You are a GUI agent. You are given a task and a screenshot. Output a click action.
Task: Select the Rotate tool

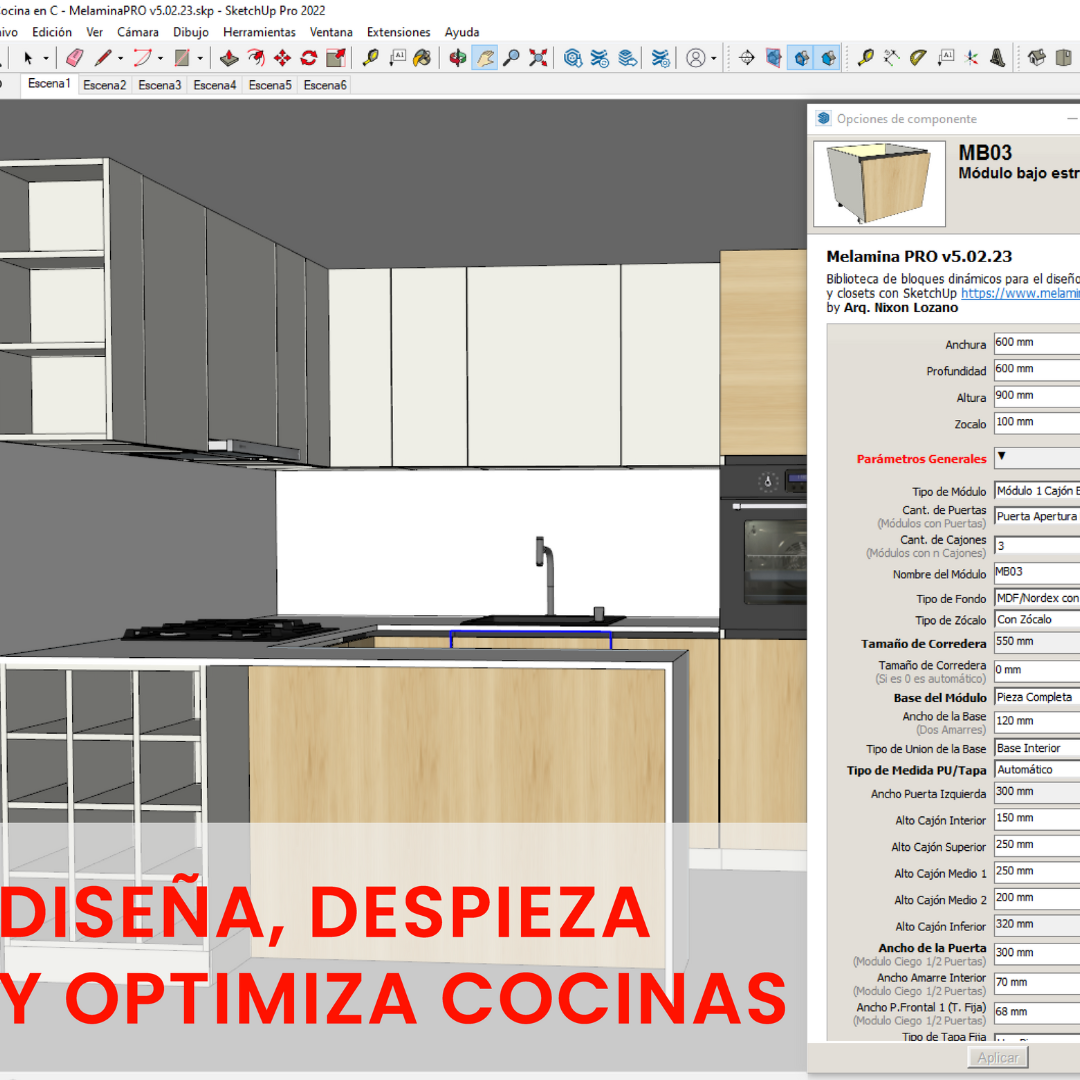coord(309,59)
